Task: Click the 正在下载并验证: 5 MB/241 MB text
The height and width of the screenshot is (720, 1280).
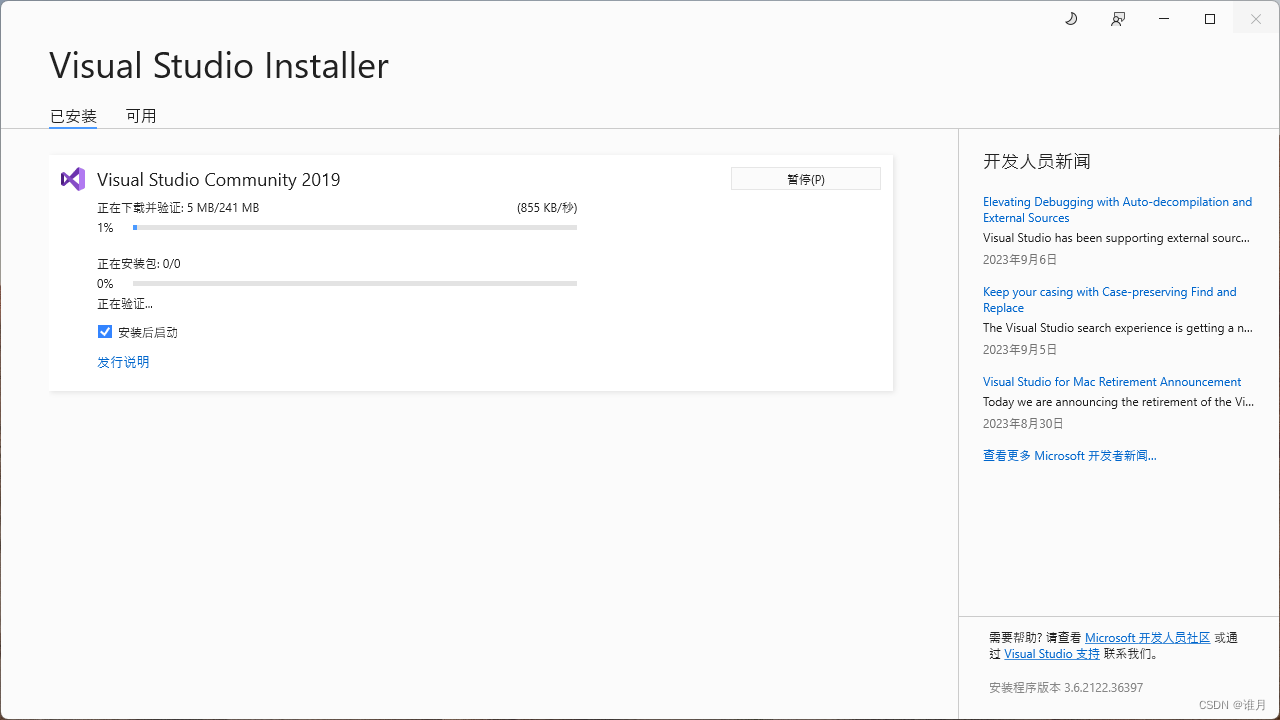Action: pyautogui.click(x=178, y=208)
